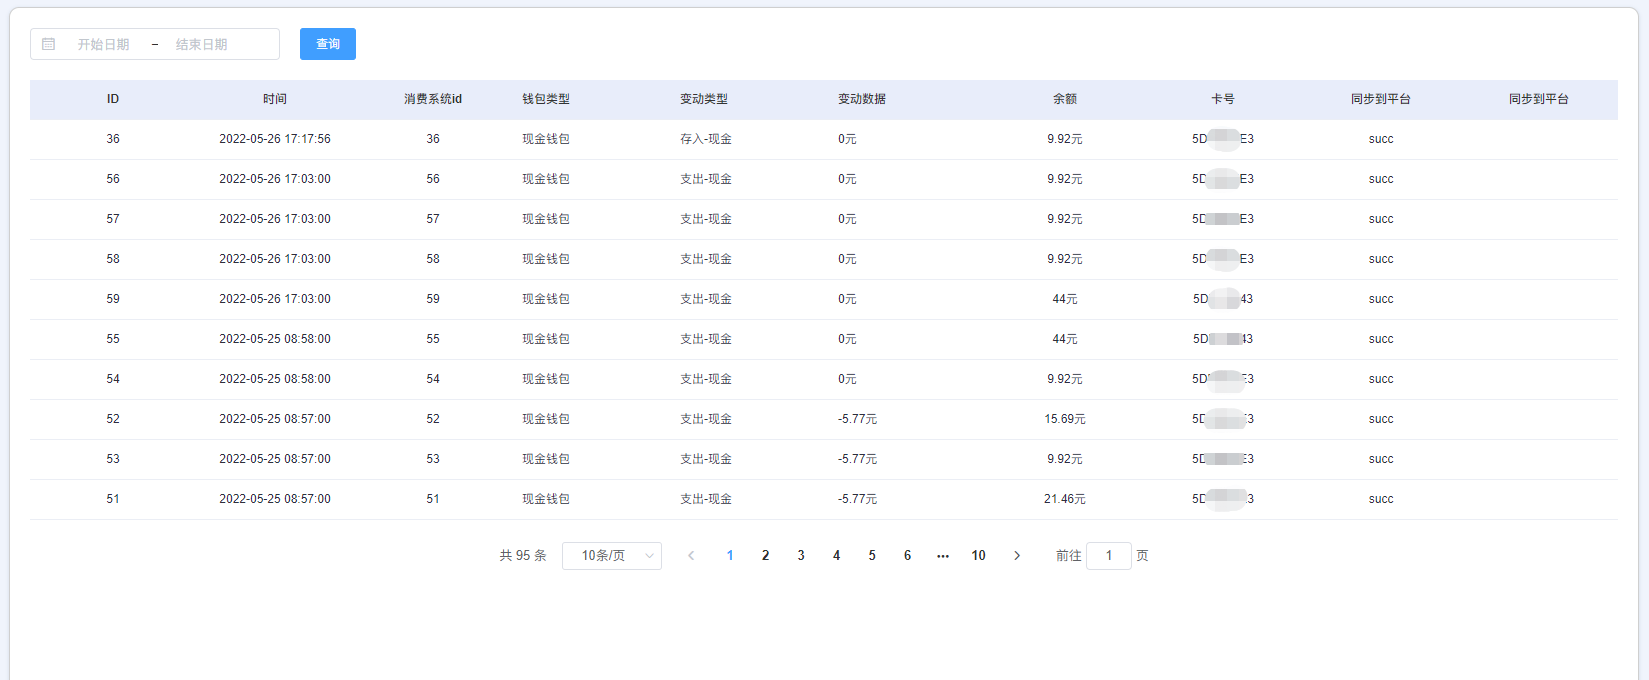Image resolution: width=1649 pixels, height=680 pixels.
Task: Click the 变动数据 column header
Action: (862, 99)
